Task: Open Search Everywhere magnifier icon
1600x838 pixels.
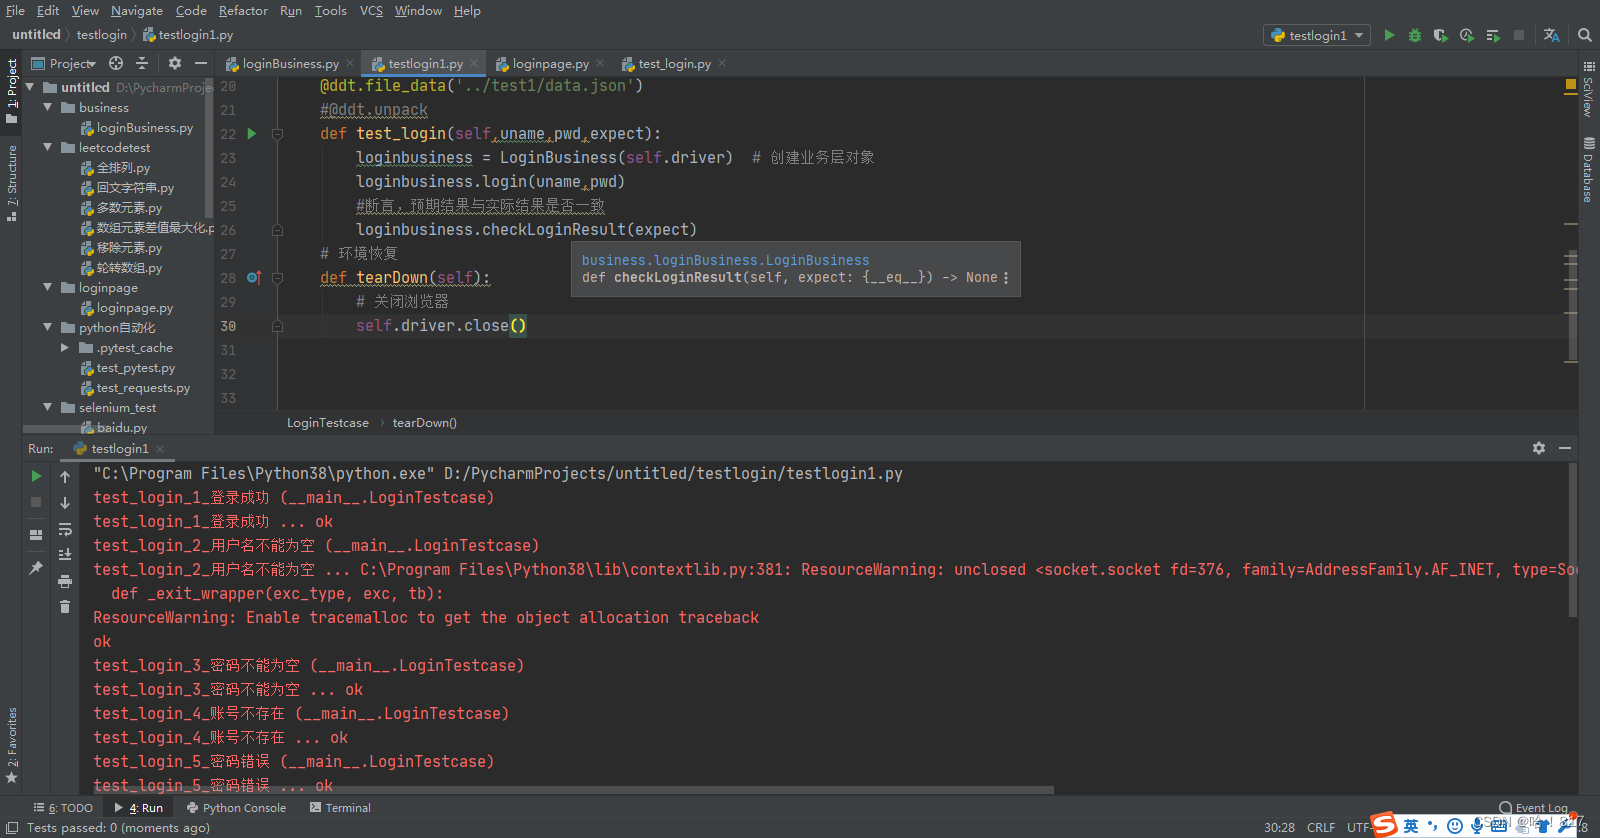Action: 1585,35
